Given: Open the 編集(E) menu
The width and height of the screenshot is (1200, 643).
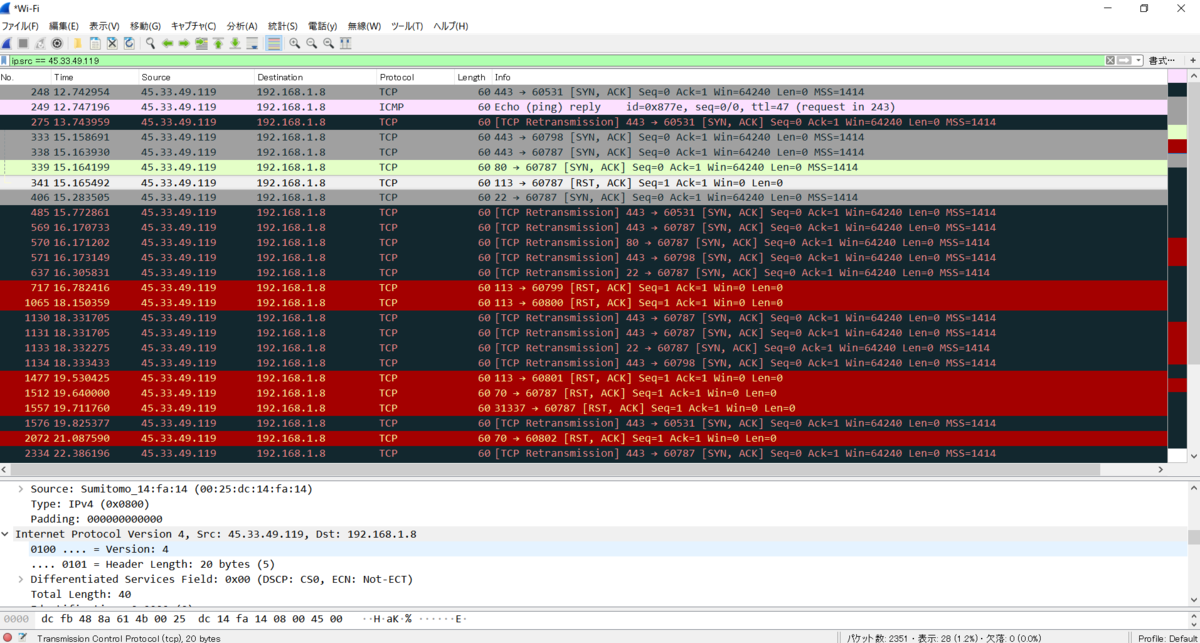Looking at the screenshot, I should tap(63, 26).
